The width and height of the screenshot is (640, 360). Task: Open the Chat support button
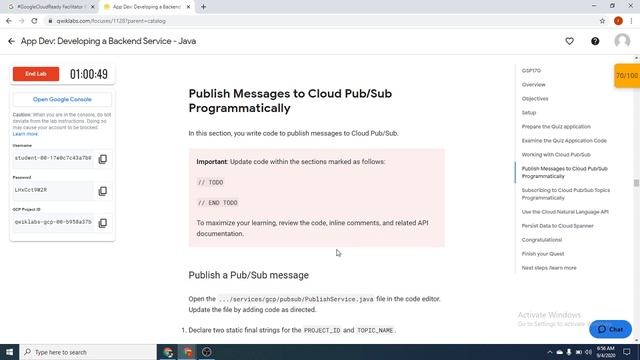click(x=610, y=329)
